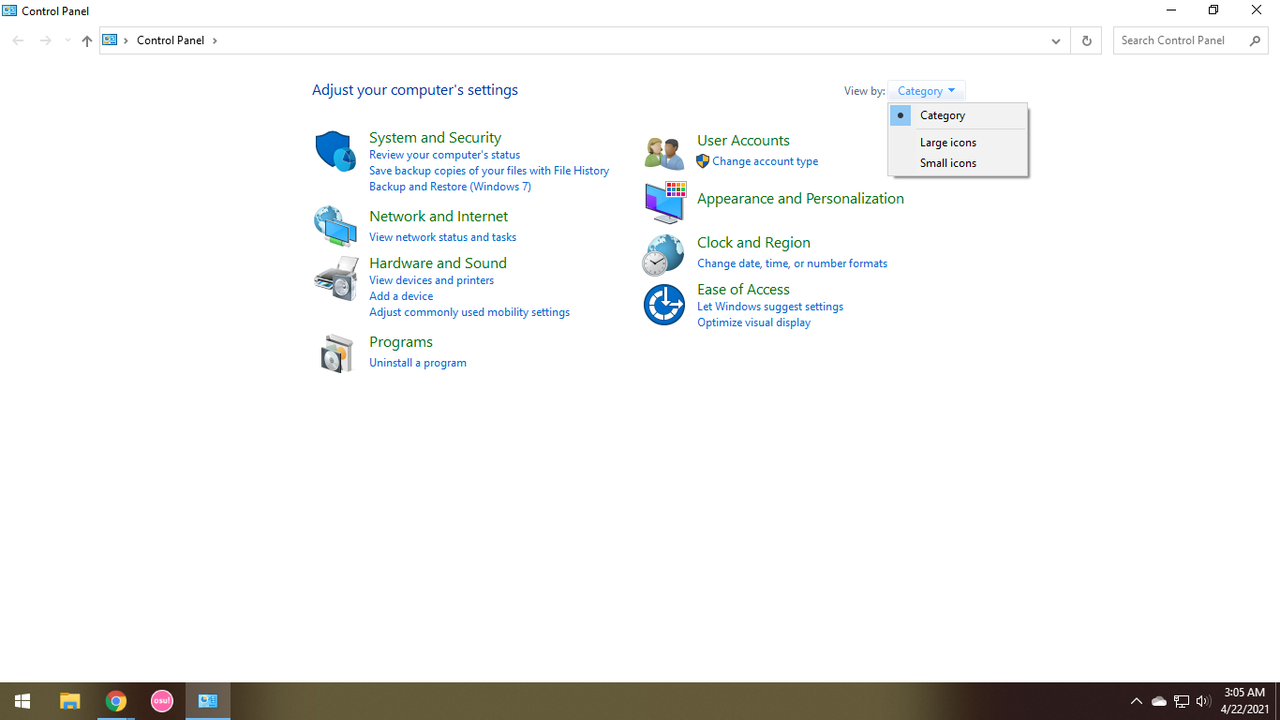Screen dimensions: 1280x720
Task: Select Category in the View by menu
Action: tap(958, 115)
